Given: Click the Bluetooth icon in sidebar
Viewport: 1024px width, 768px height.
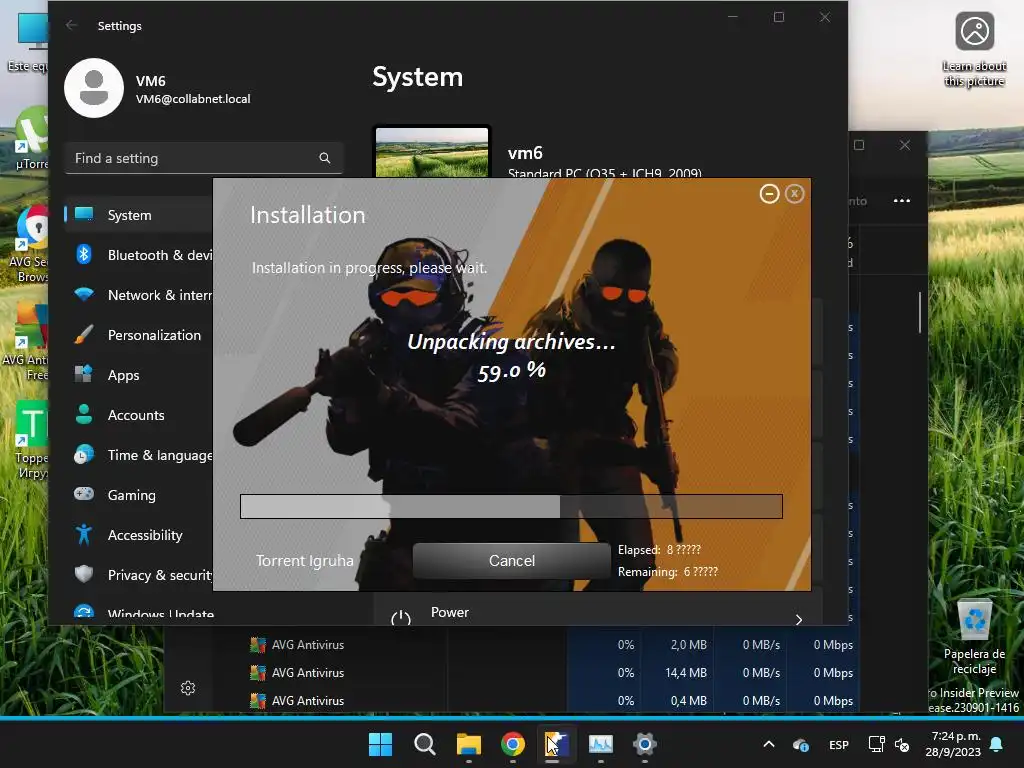Looking at the screenshot, I should 84,254.
